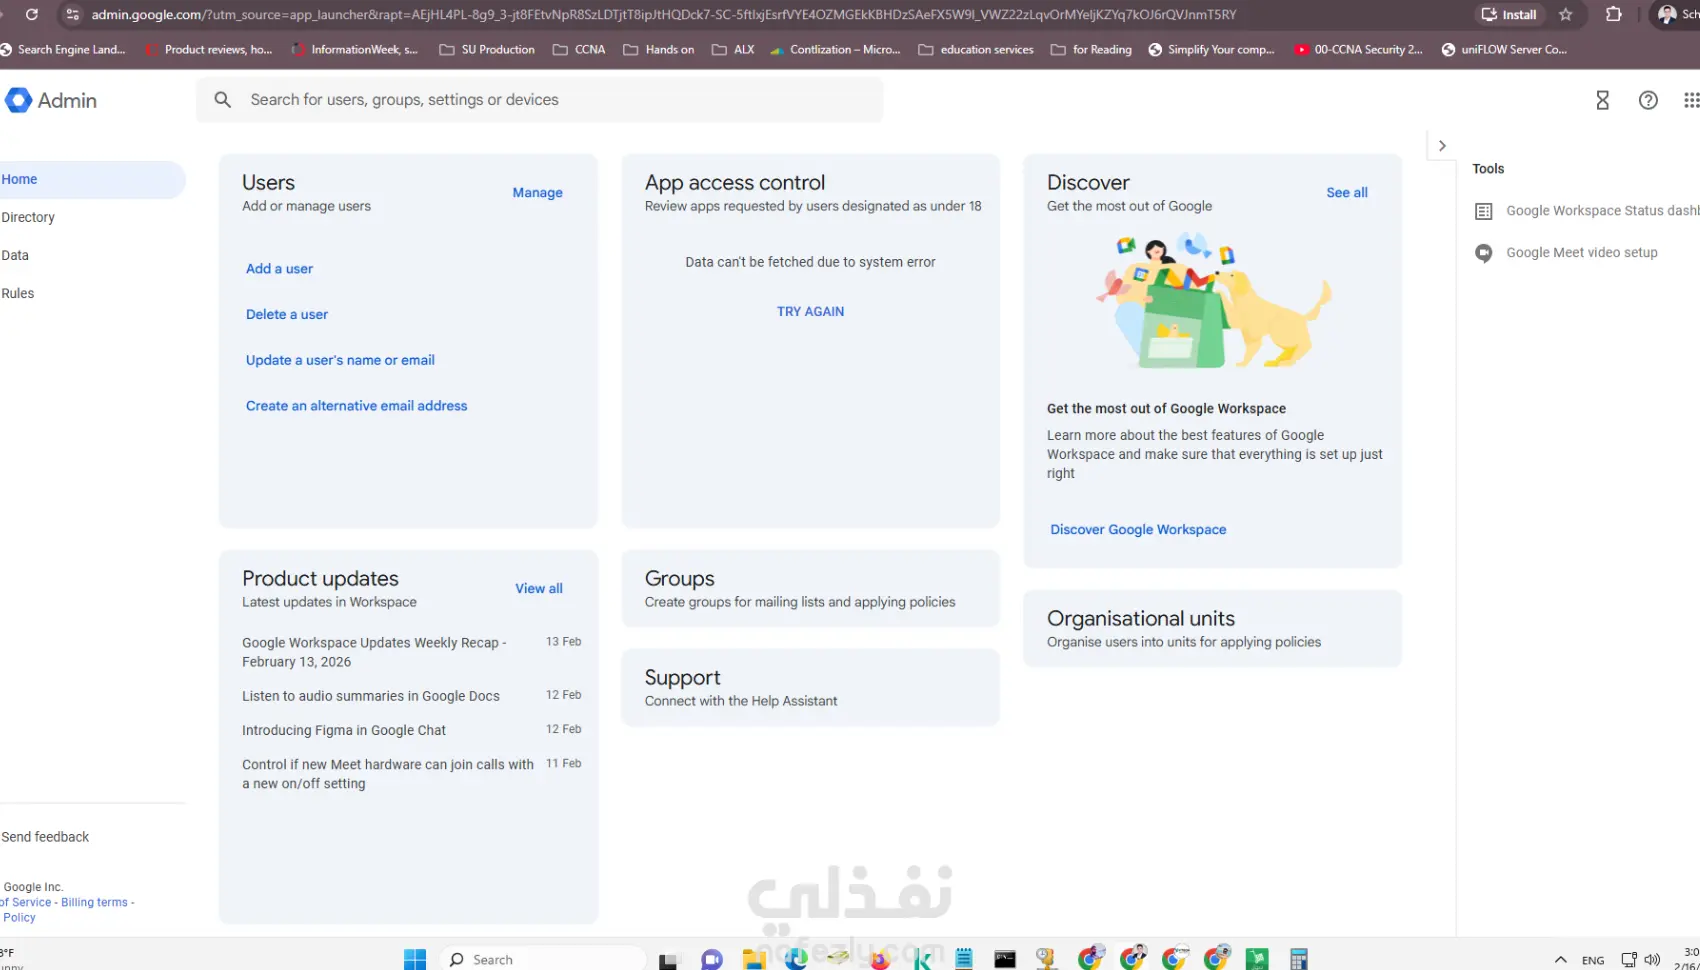Viewport: 1700px width, 970px height.
Task: Click TRY AGAIN in App access control
Action: (810, 311)
